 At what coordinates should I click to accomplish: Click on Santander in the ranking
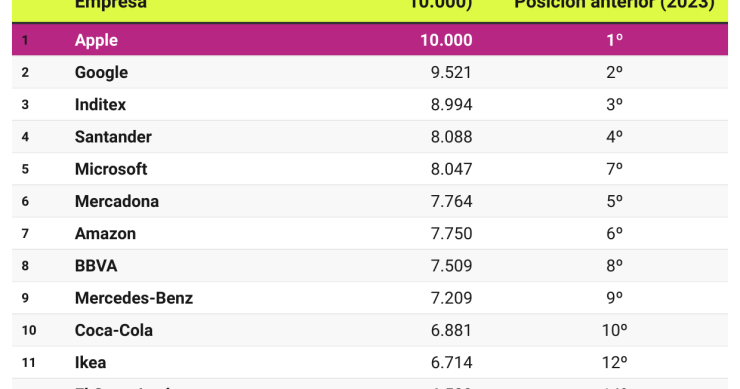(113, 137)
